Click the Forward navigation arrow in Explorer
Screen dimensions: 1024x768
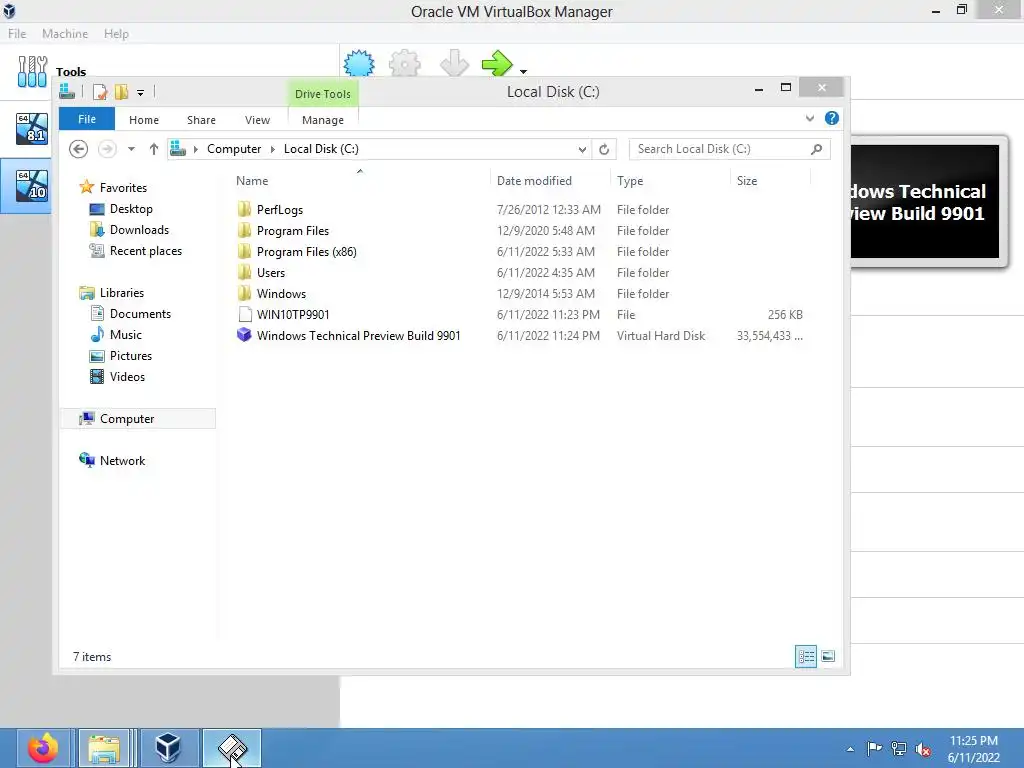(x=107, y=149)
